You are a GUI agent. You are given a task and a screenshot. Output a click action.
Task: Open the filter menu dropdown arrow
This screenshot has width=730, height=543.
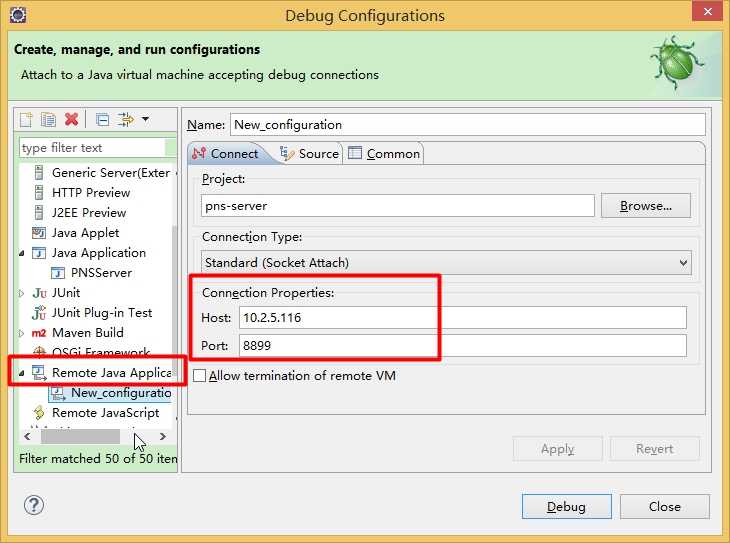click(145, 119)
